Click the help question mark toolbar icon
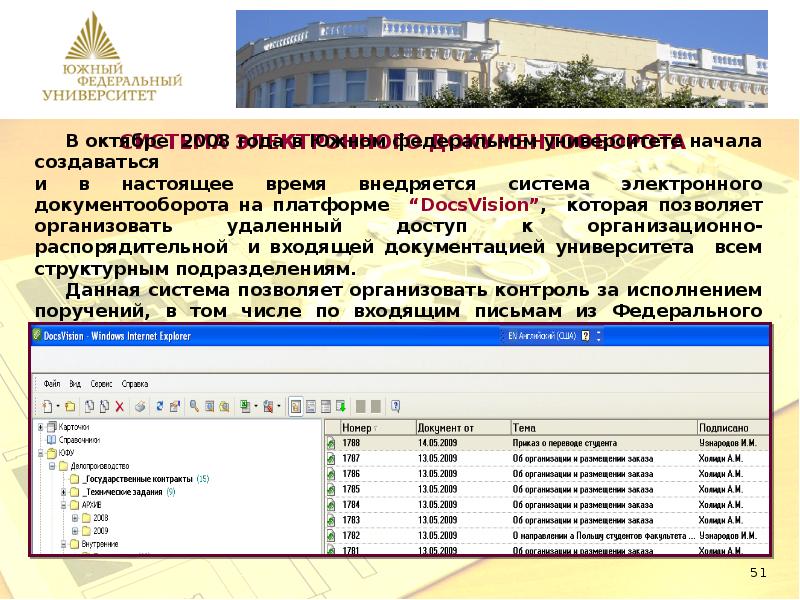800x600 pixels. coord(394,406)
